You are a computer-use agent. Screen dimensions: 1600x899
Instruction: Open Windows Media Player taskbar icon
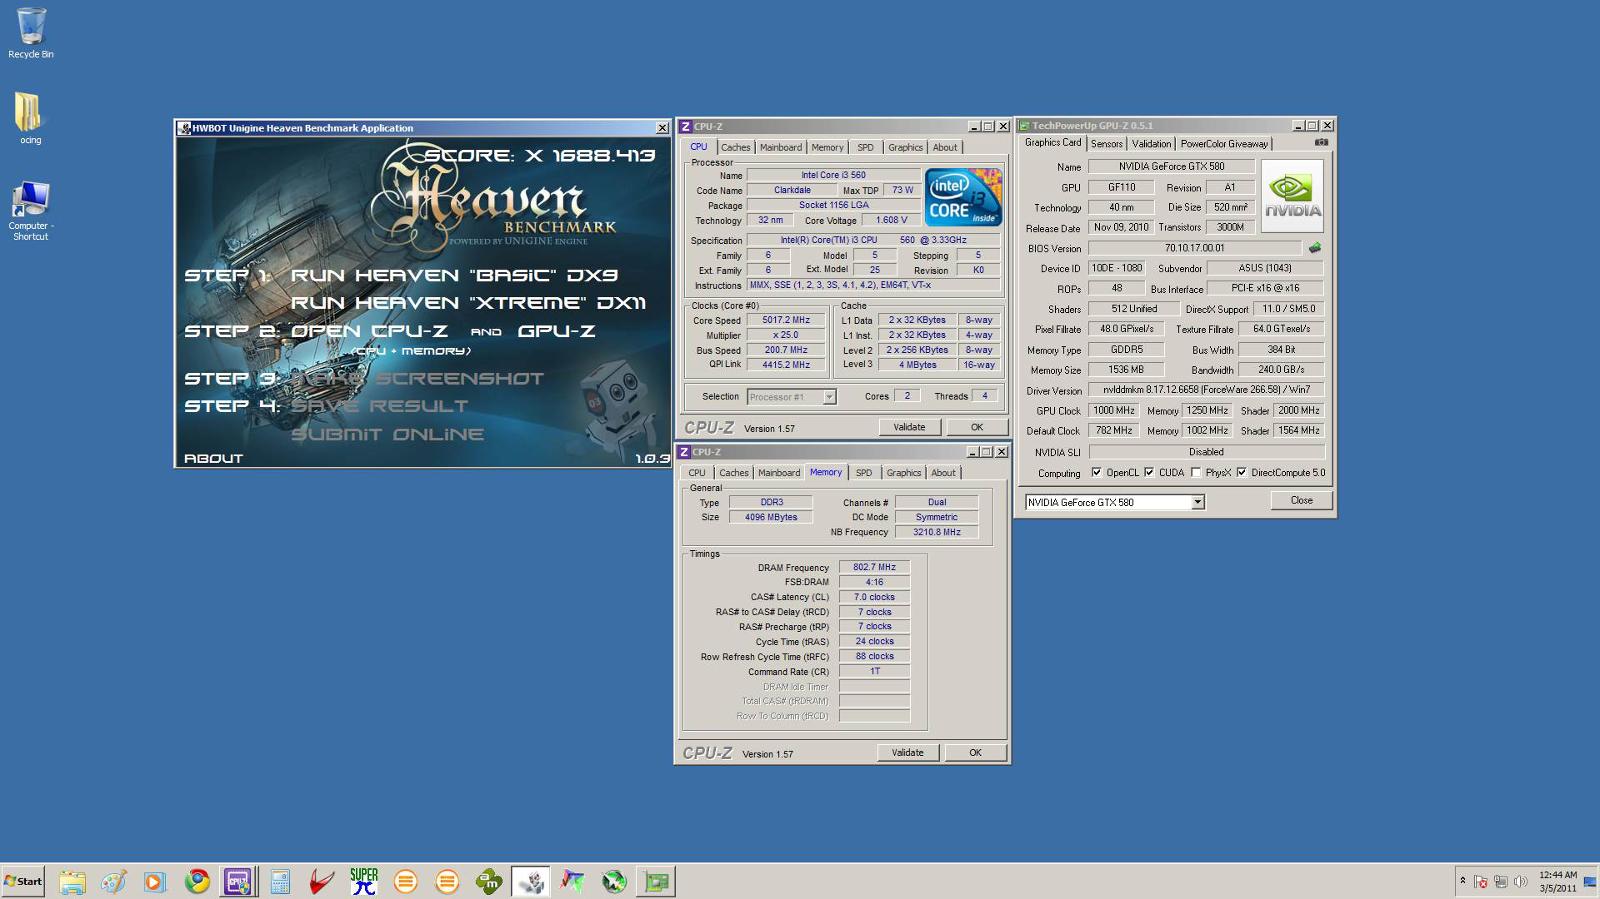154,881
